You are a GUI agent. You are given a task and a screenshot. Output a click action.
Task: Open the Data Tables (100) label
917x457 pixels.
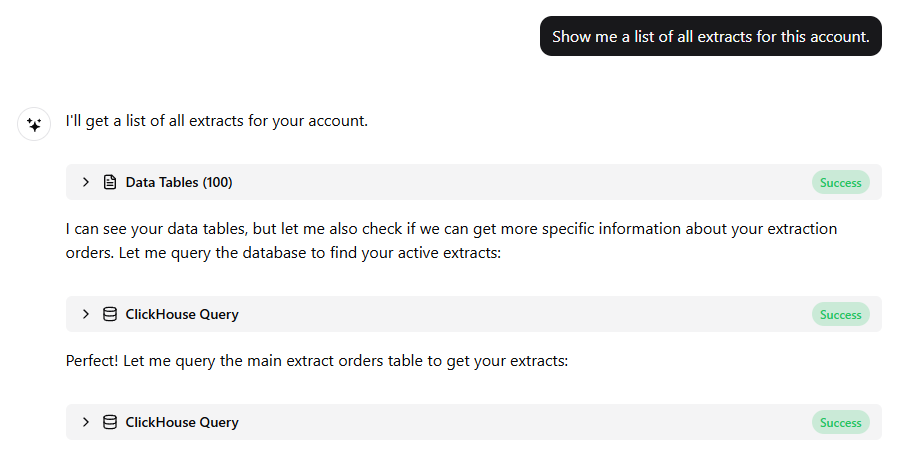pyautogui.click(x=179, y=183)
